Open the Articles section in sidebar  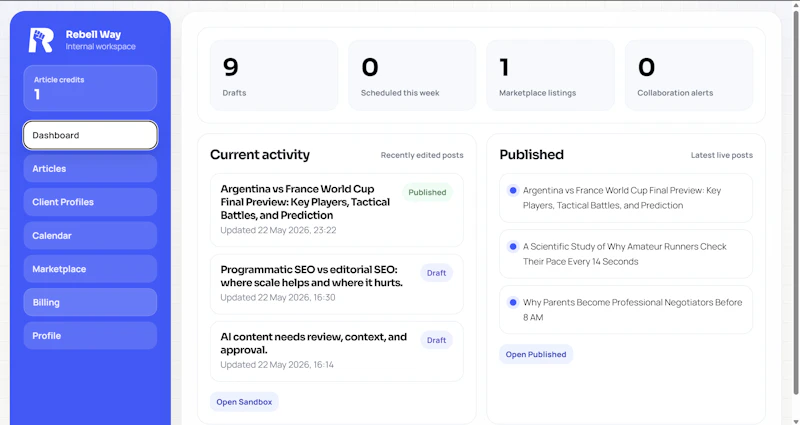tap(90, 168)
